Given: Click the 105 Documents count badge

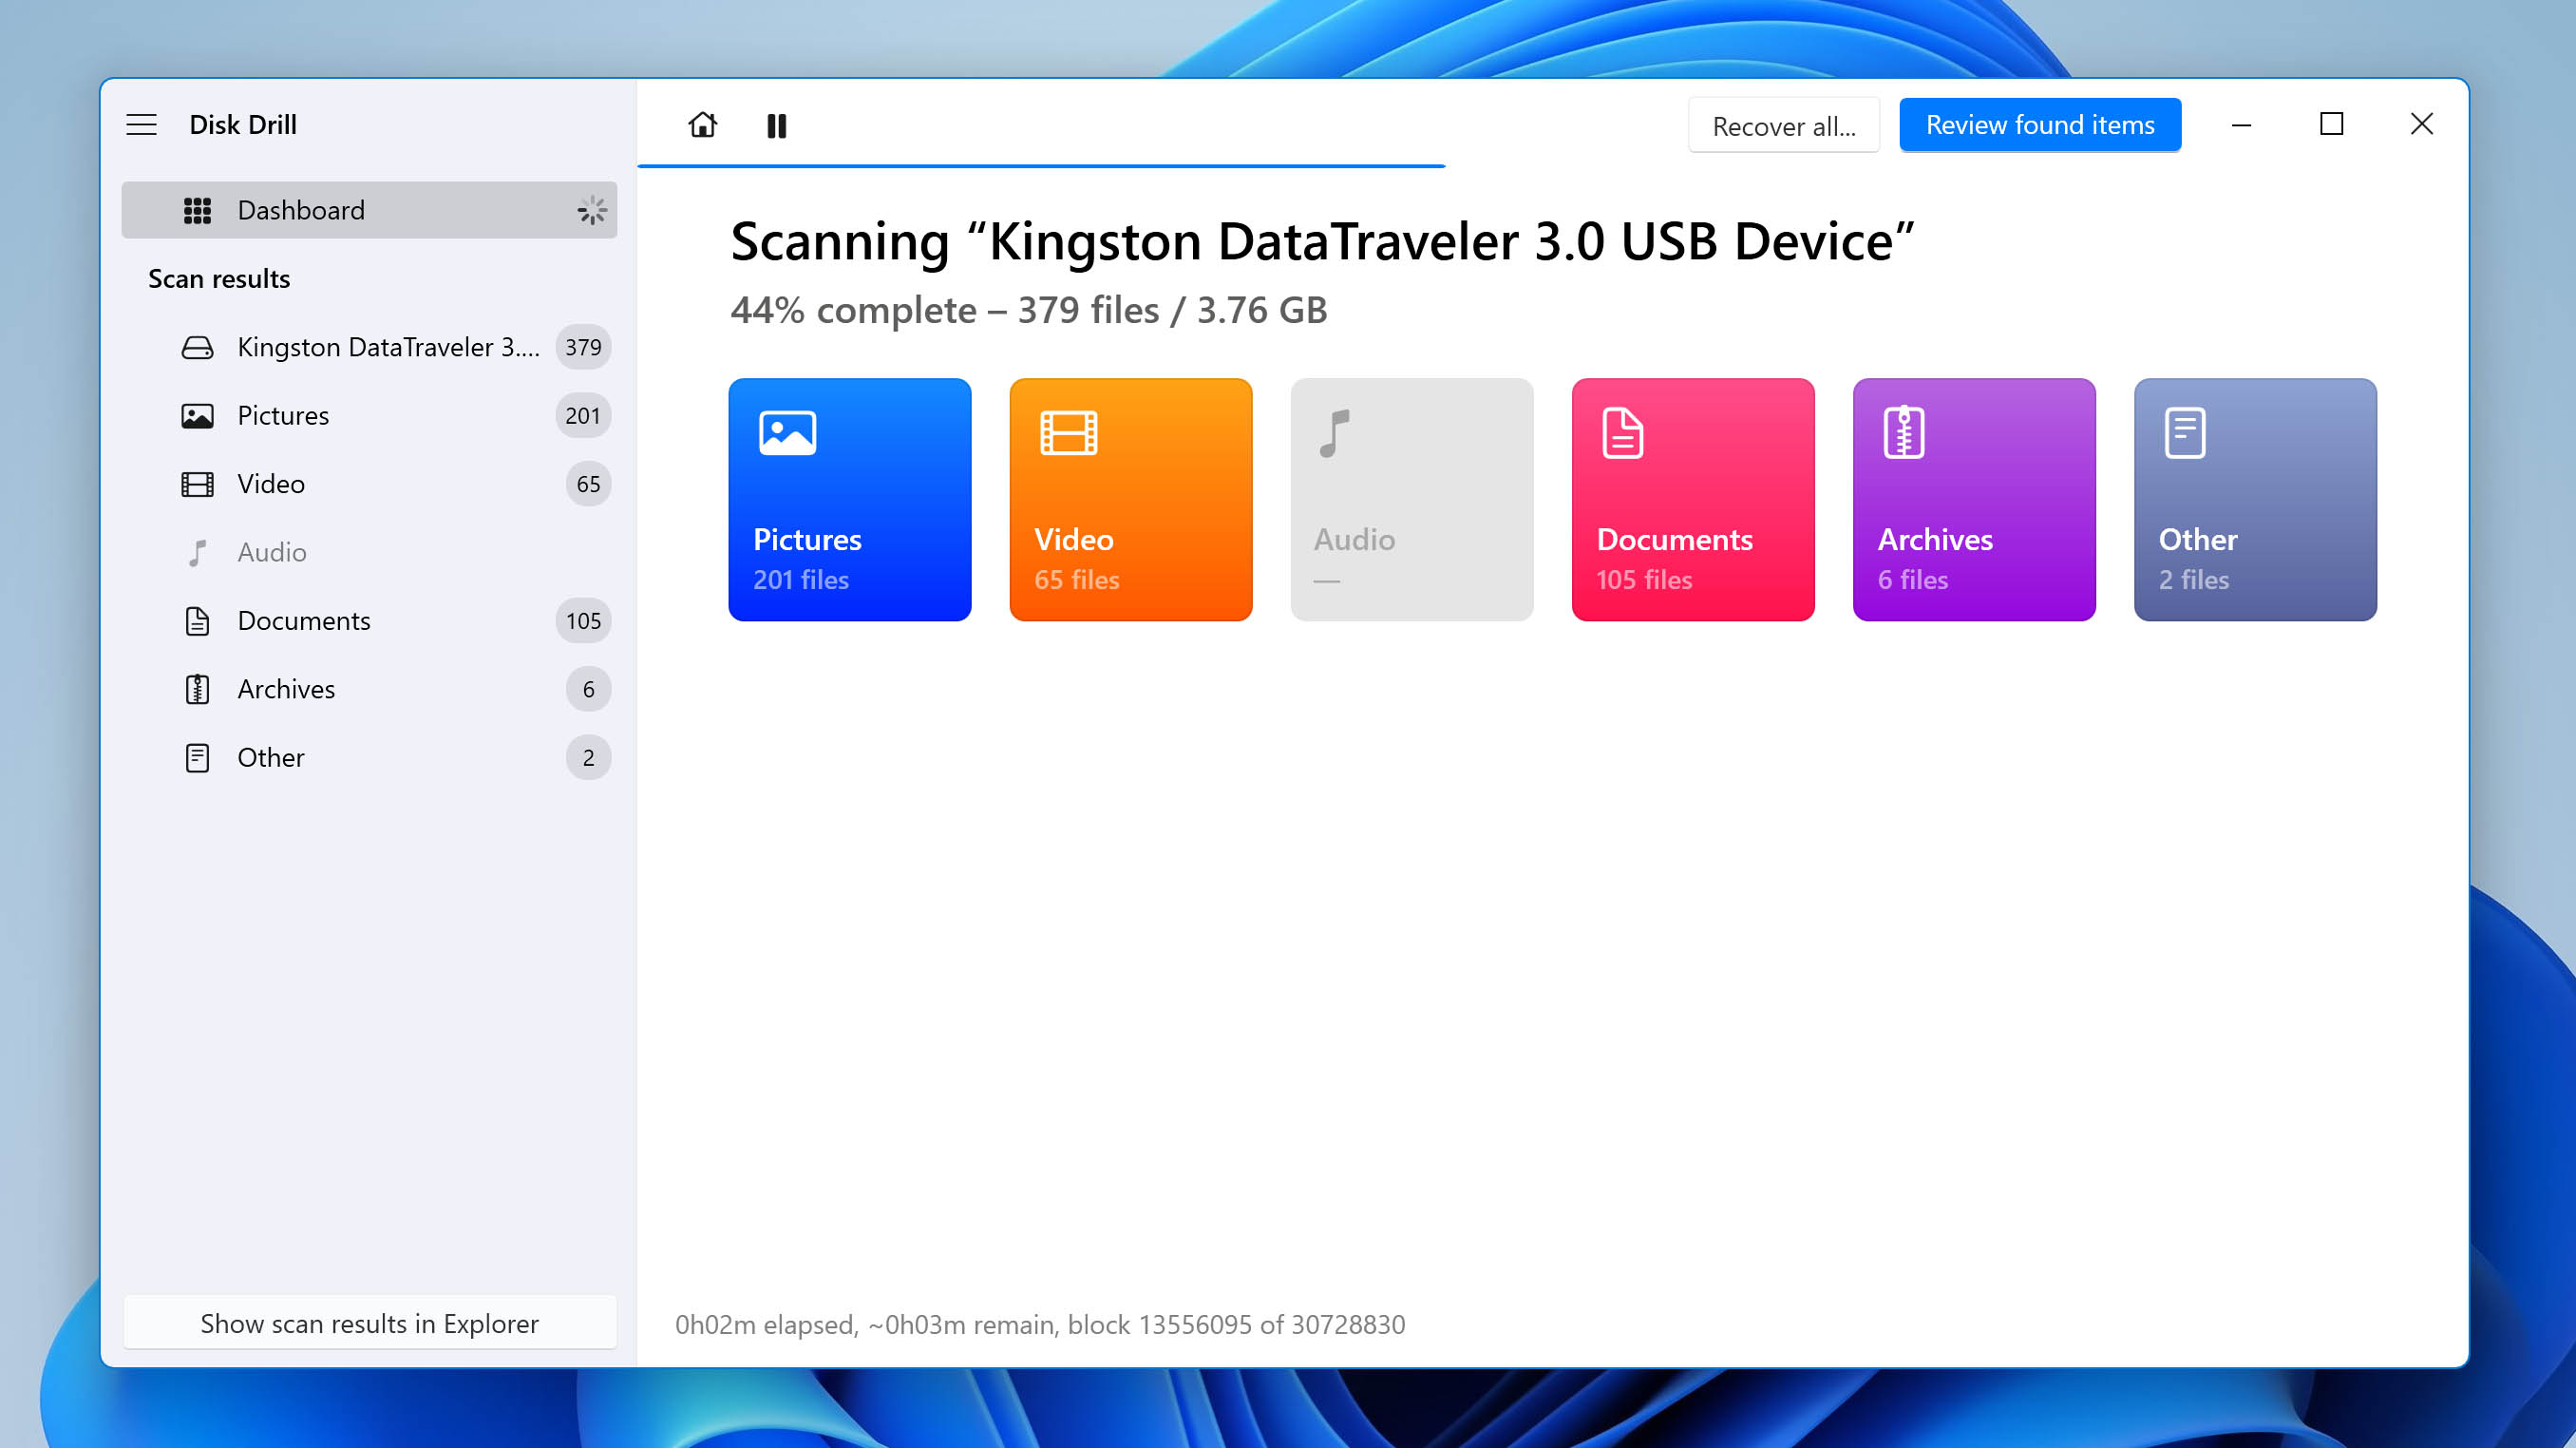Looking at the screenshot, I should (x=583, y=621).
